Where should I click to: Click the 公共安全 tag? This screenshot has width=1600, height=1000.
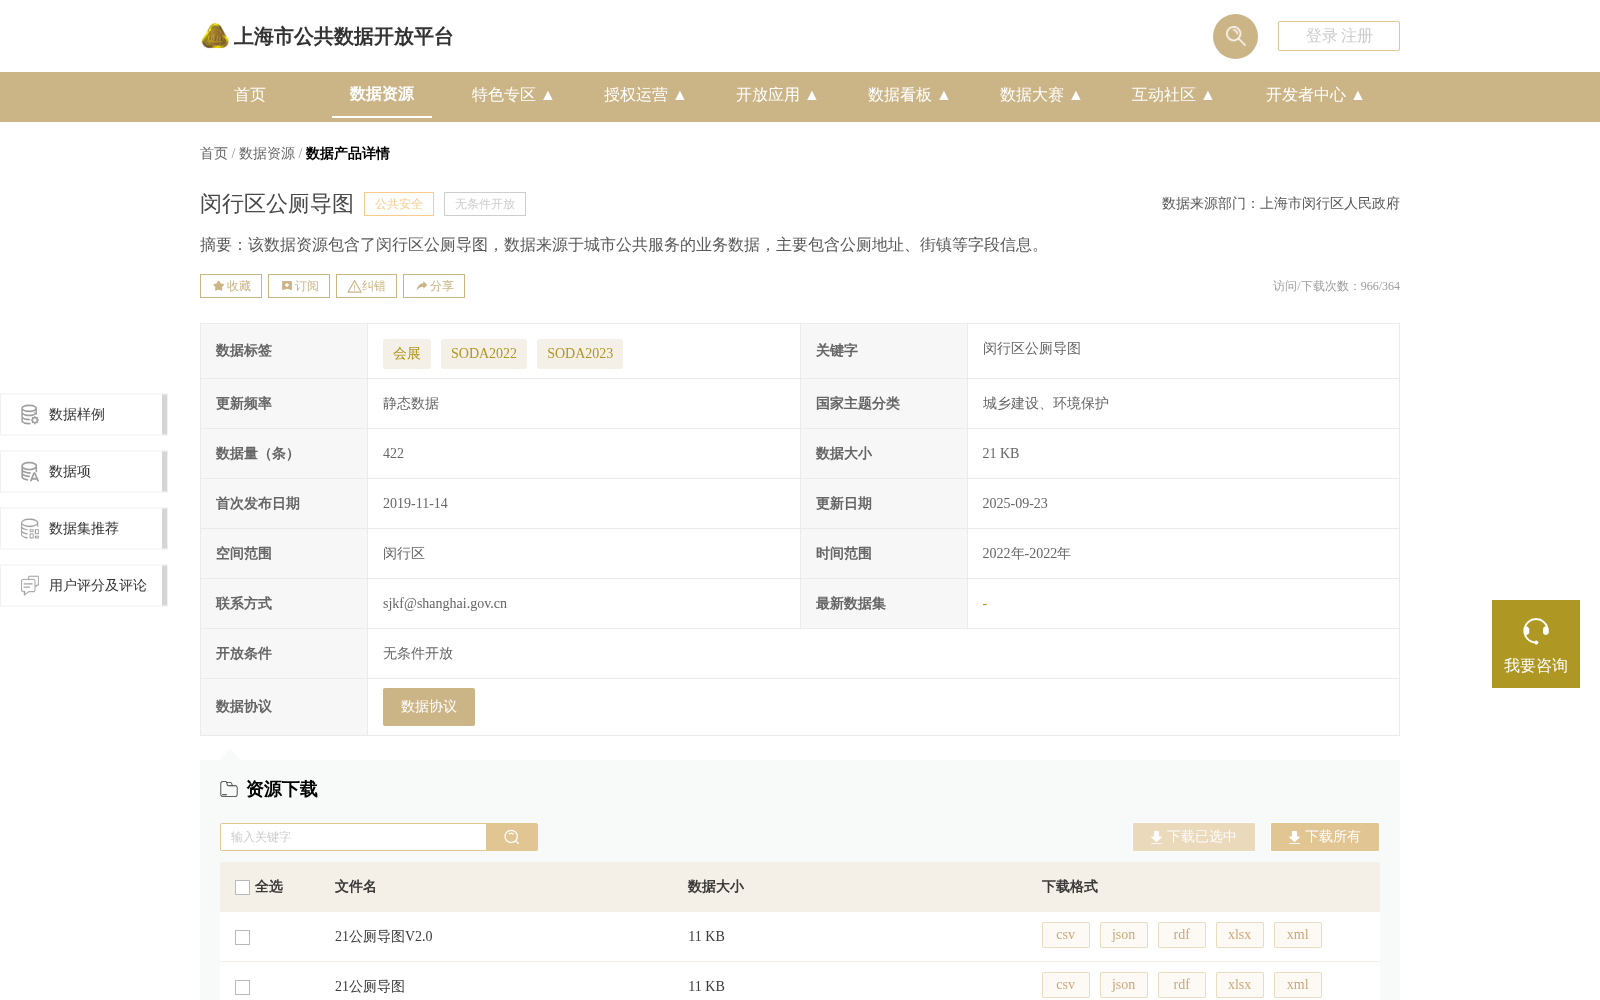click(399, 204)
